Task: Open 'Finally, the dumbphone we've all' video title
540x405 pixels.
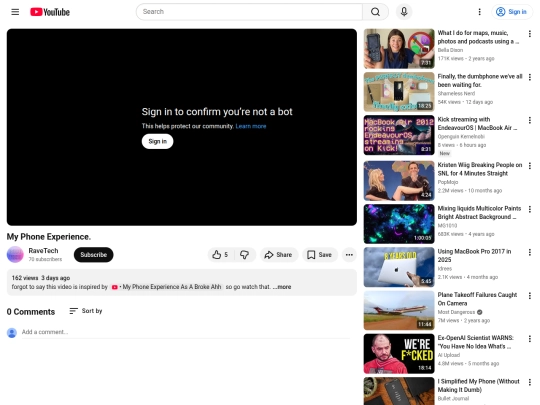Action: point(480,81)
